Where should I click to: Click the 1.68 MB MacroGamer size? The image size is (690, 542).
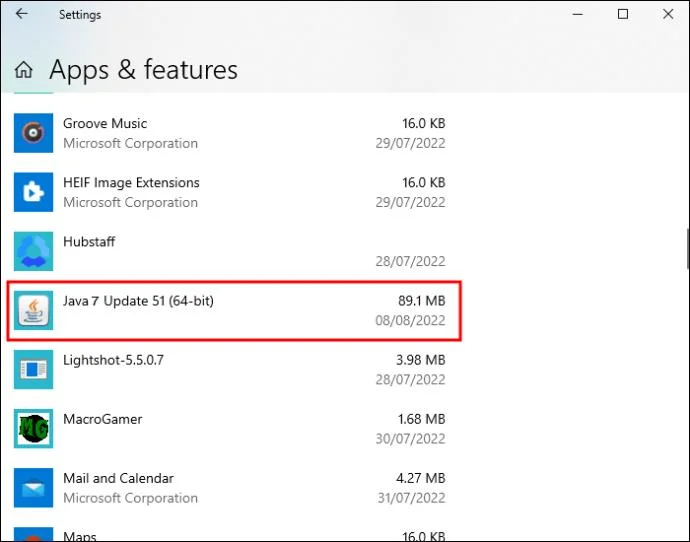coord(422,419)
